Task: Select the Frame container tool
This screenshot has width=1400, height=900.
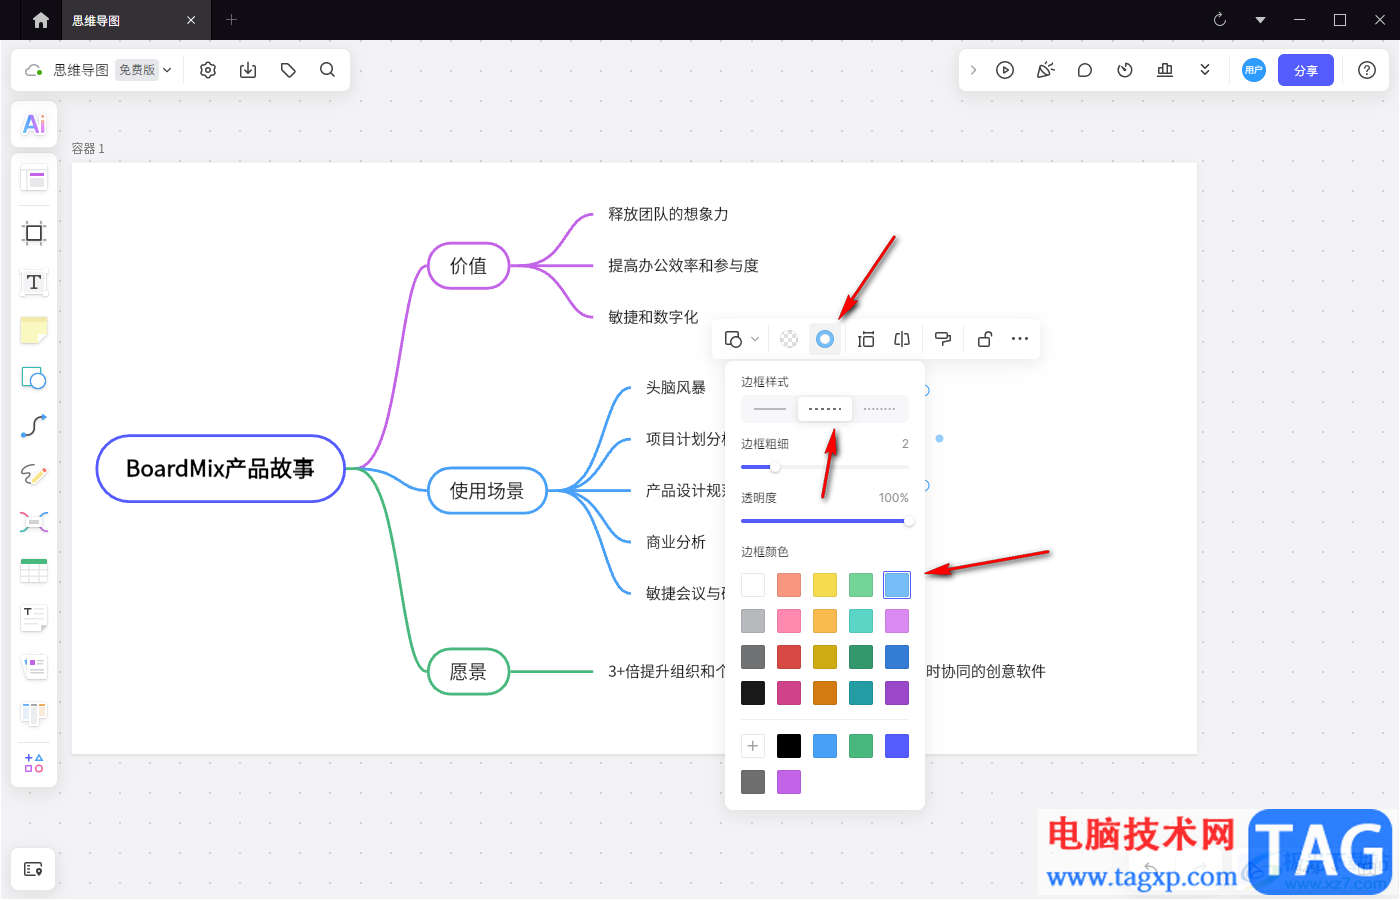Action: click(34, 233)
